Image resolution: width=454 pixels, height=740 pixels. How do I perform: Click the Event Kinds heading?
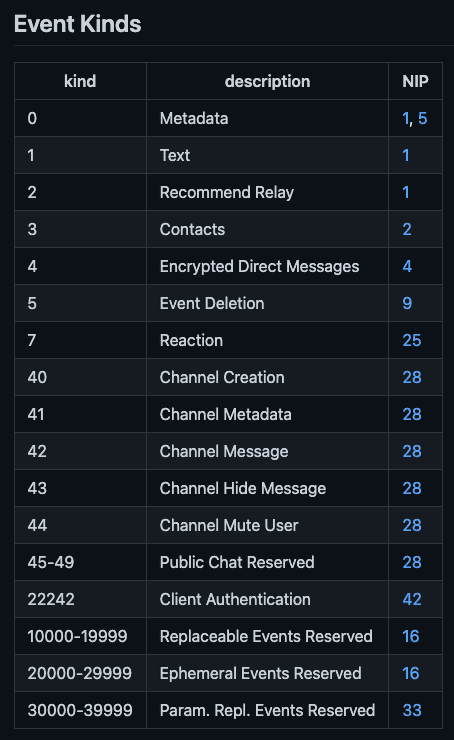pos(77,24)
